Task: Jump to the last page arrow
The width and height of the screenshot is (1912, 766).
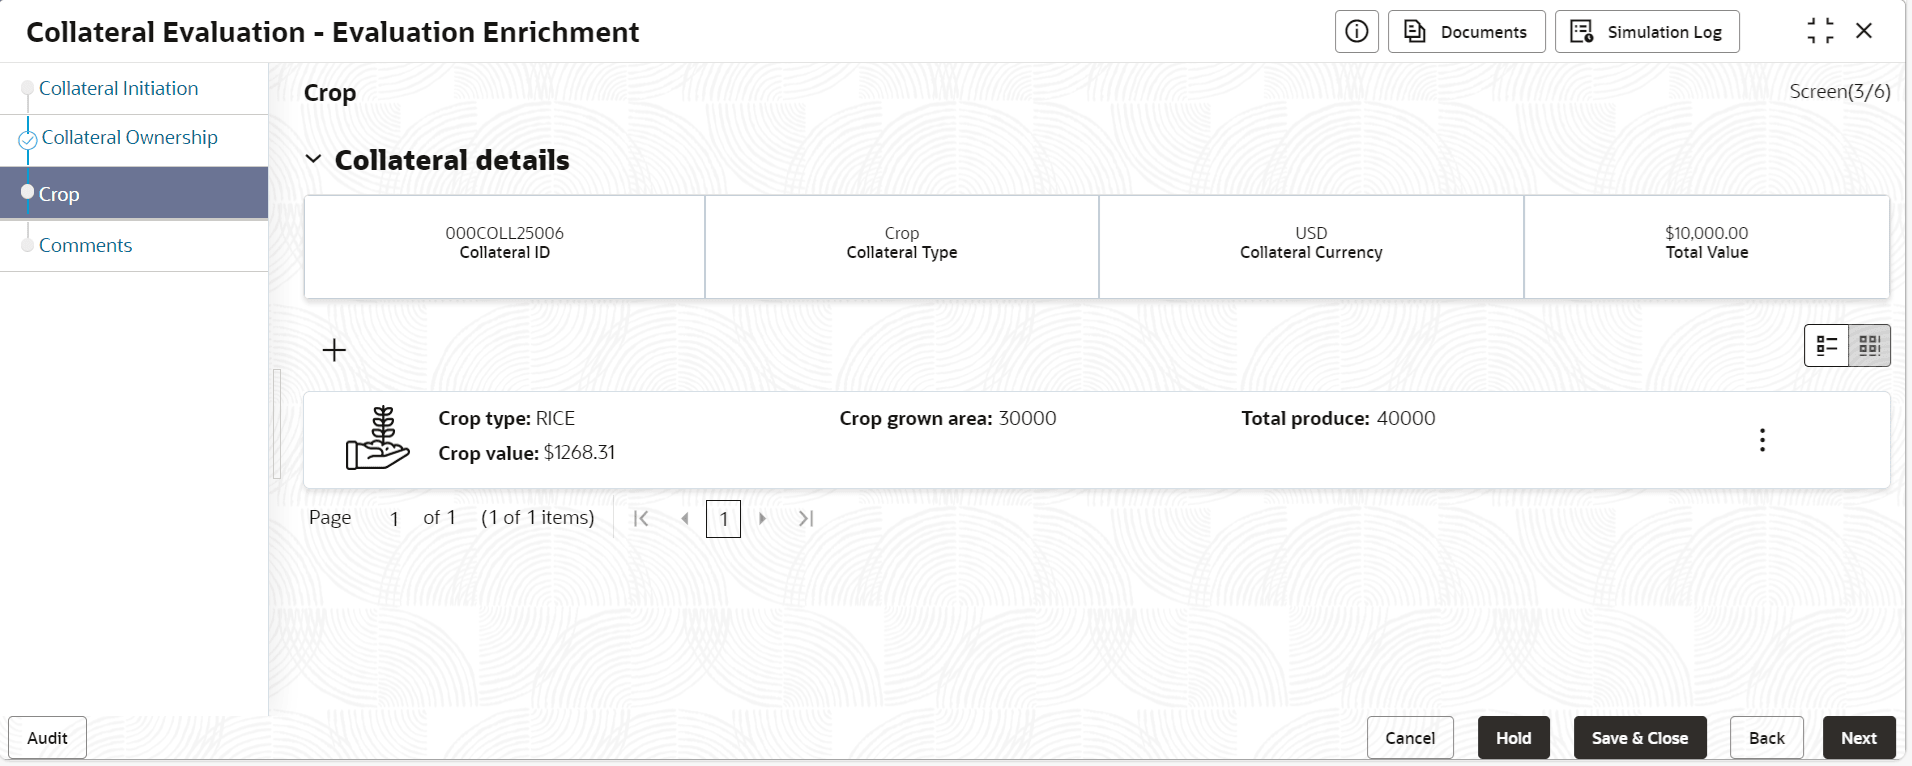Action: coord(806,518)
